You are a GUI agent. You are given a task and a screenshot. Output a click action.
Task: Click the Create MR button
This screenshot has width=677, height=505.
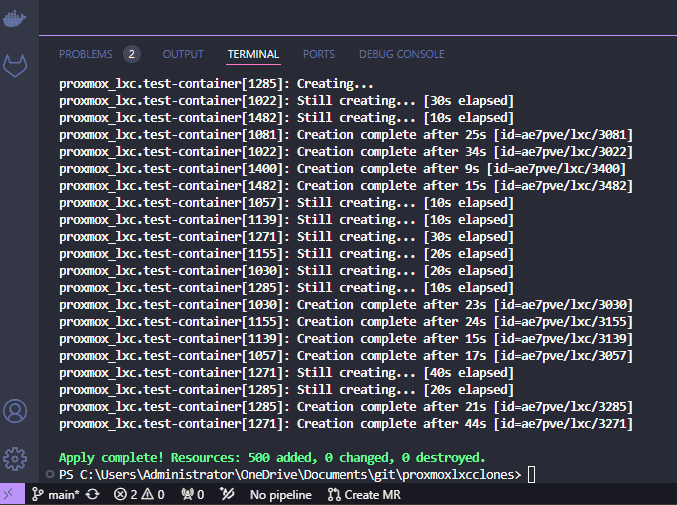(x=364, y=495)
